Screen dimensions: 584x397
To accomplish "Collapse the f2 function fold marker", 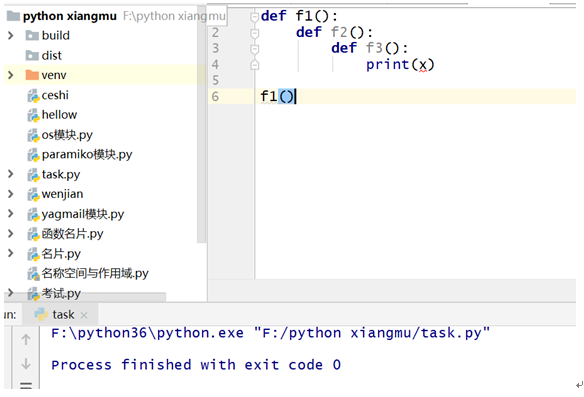I will [x=254, y=34].
